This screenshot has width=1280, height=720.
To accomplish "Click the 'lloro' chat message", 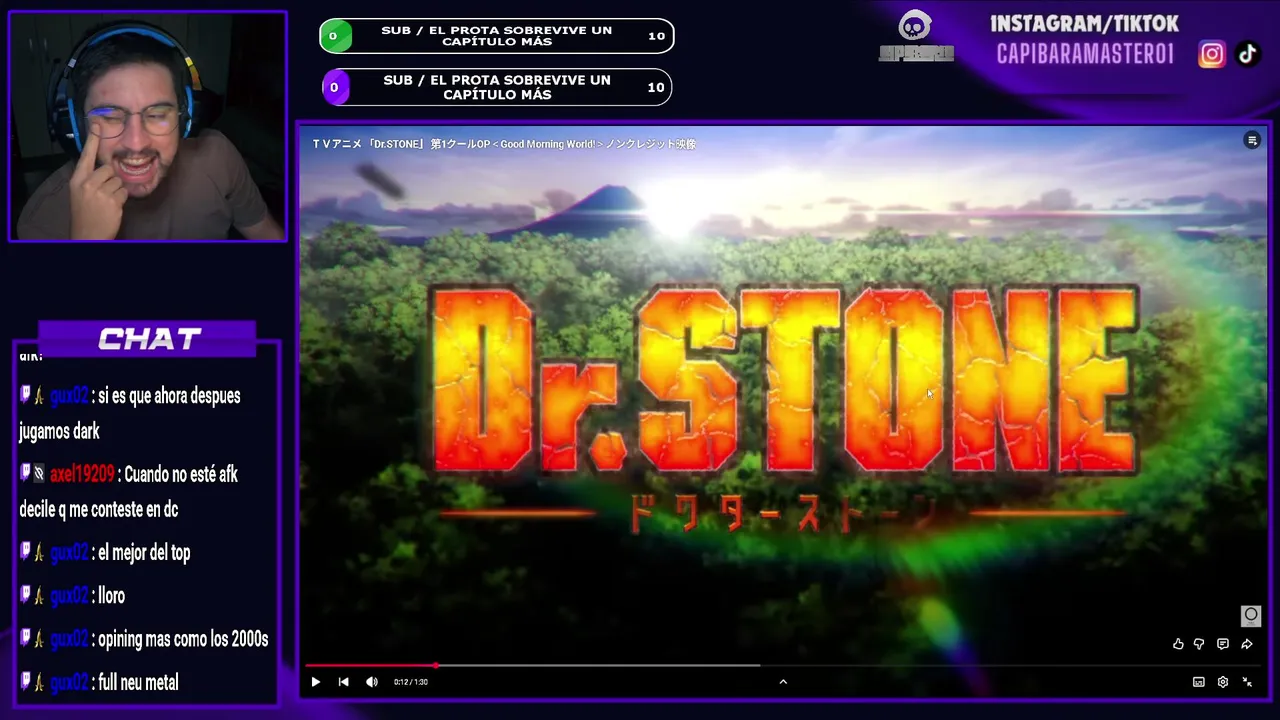I will [x=111, y=596].
